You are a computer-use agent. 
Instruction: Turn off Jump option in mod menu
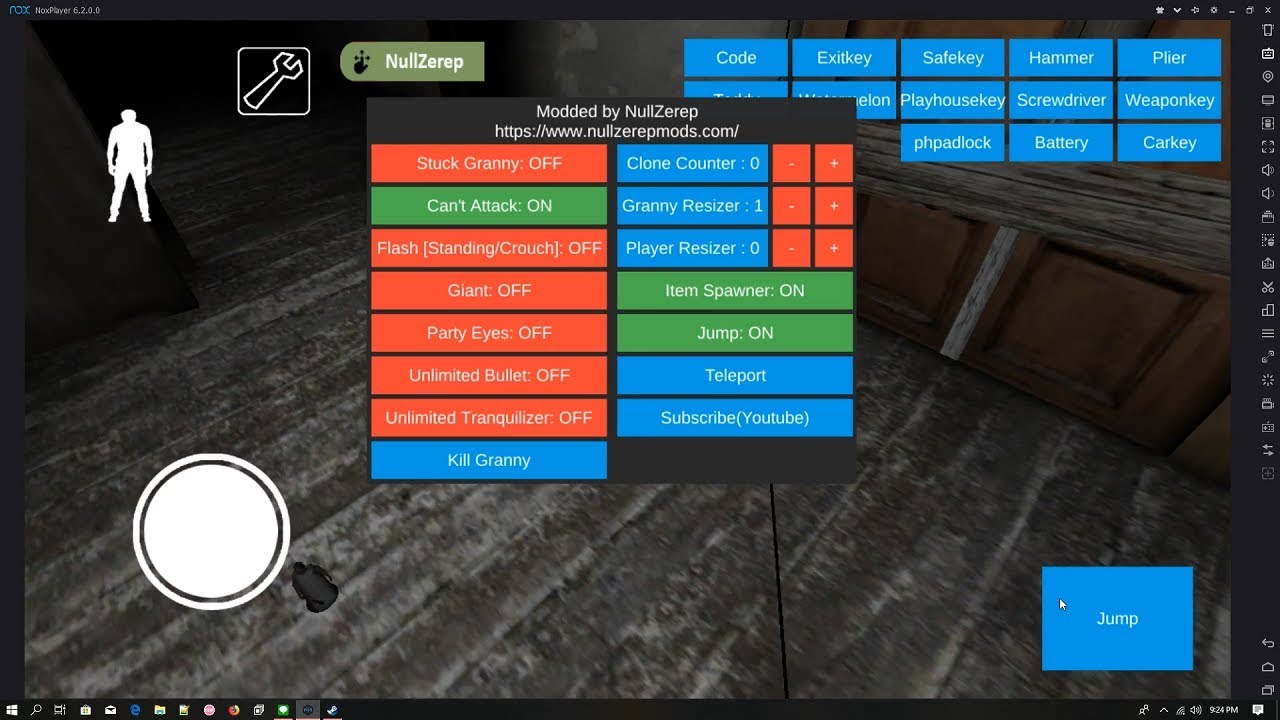(x=735, y=333)
